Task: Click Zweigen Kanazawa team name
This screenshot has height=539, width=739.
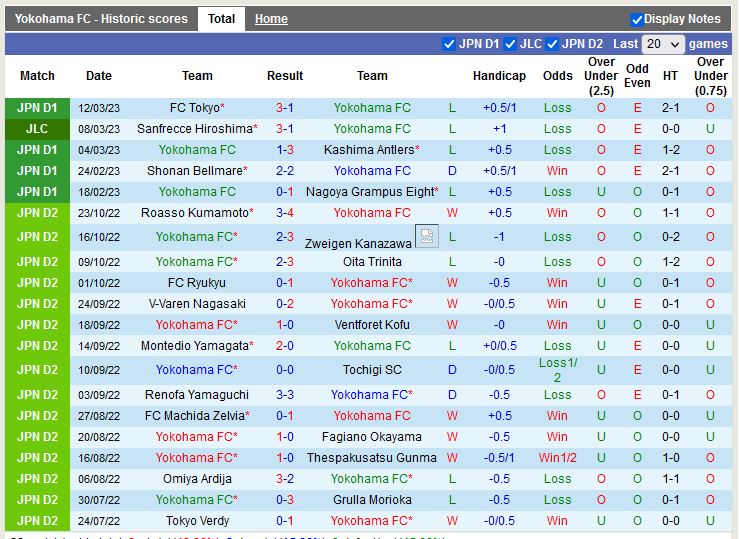Action: (358, 244)
